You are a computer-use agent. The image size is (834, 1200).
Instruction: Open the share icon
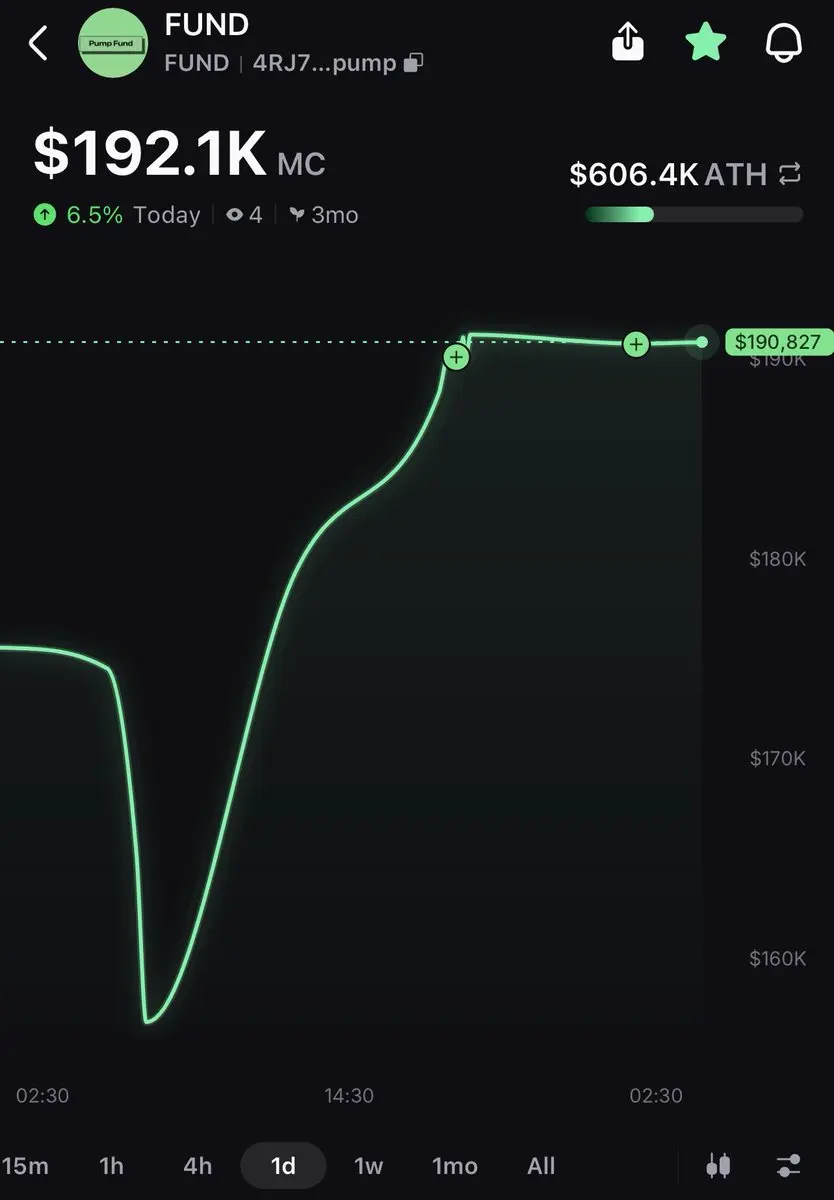pos(627,42)
